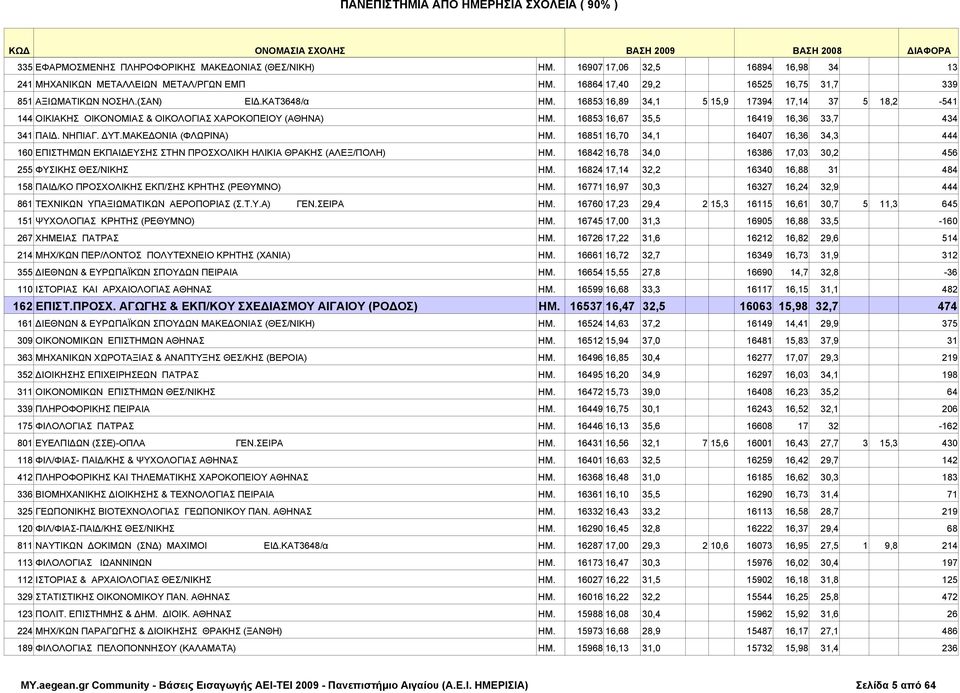This screenshot has height=693, width=960.
Task: Click the page title ΠΑΝΕΠΙΣΤΗΜΙΑ ΑΠΟ ΗΜΕΡΗΣΙΑ ΣΧΟΛΕΙΑ
Action: [x=479, y=5]
